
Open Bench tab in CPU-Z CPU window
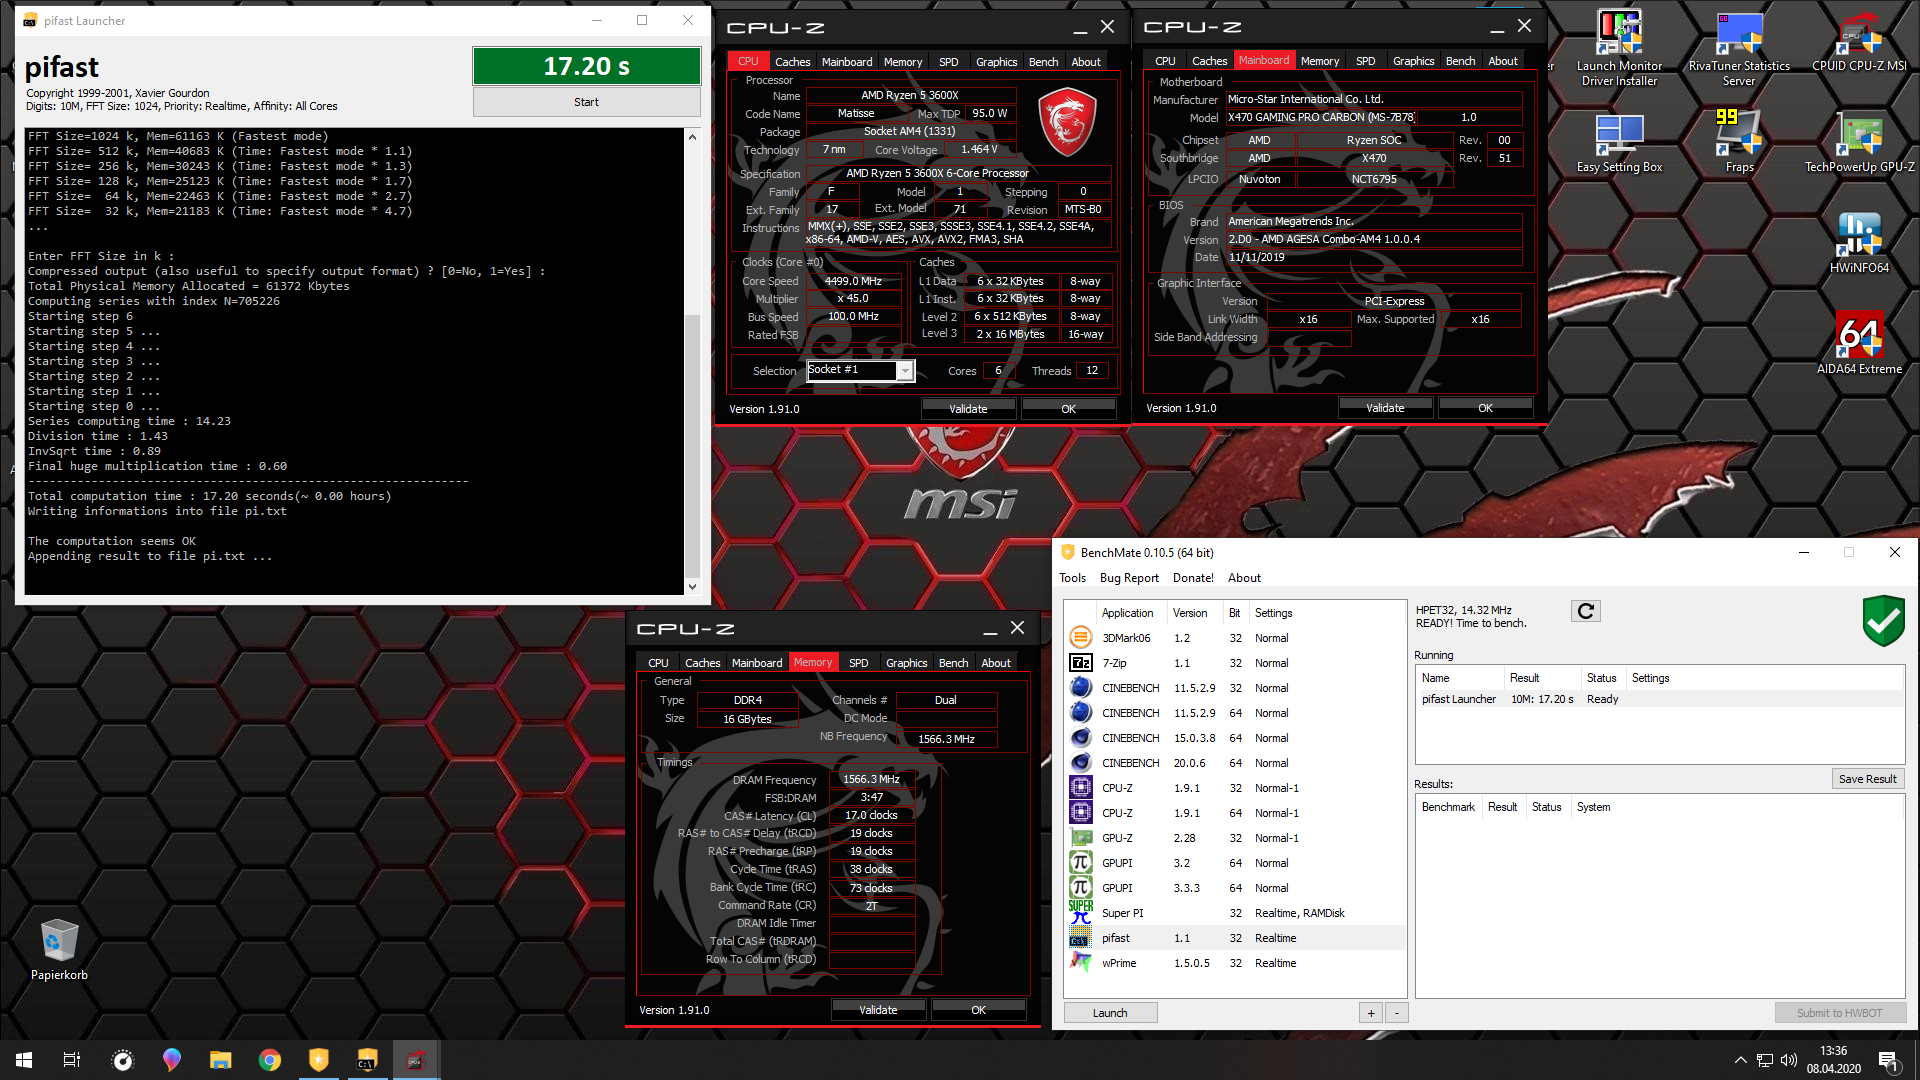click(x=1043, y=62)
